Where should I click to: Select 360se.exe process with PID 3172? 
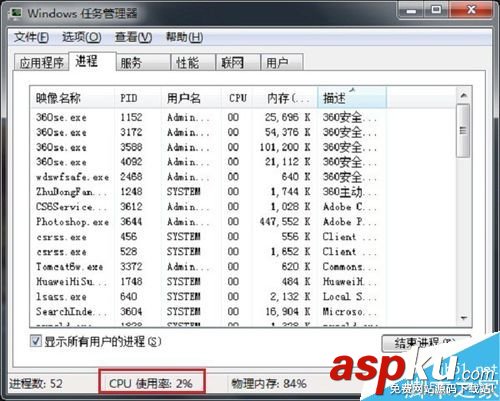click(x=207, y=132)
